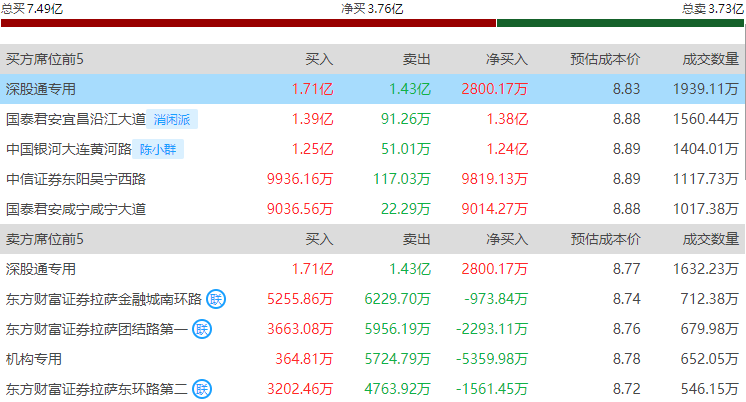Click net buy value 9819.13万

495,179
